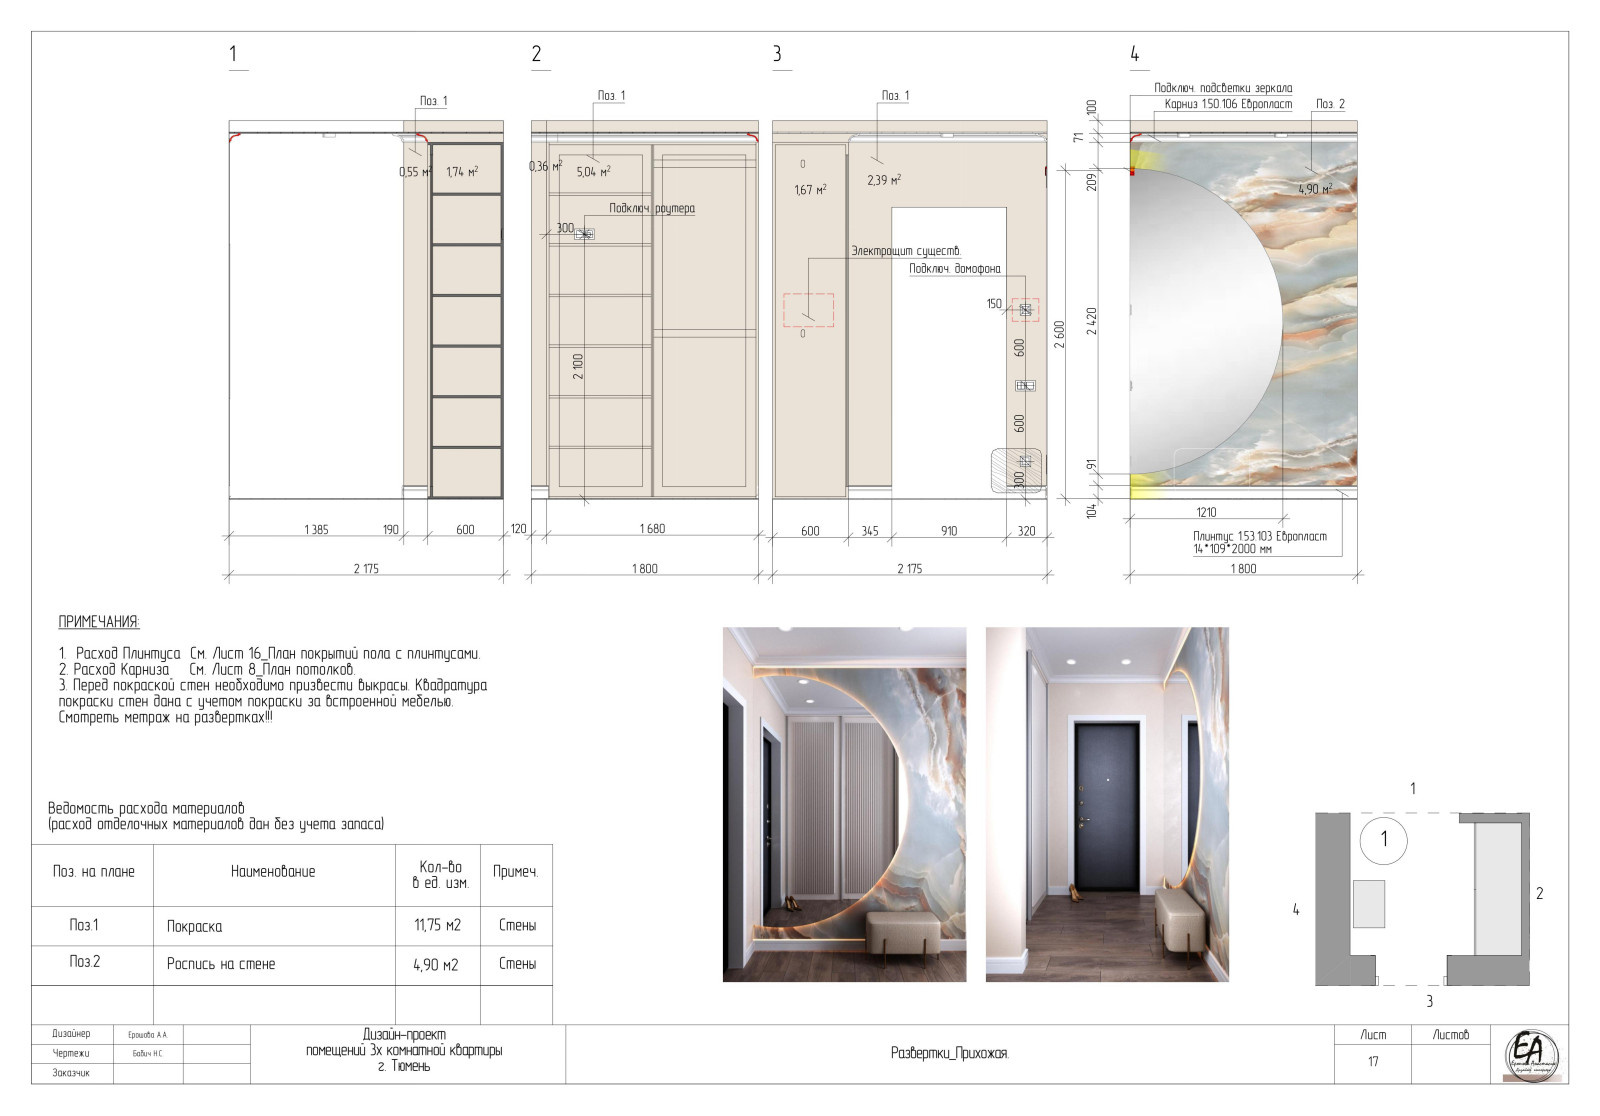Click the intercom connection symbol on elevation 3
Screen dimensions: 1600x1116
(x=1025, y=310)
